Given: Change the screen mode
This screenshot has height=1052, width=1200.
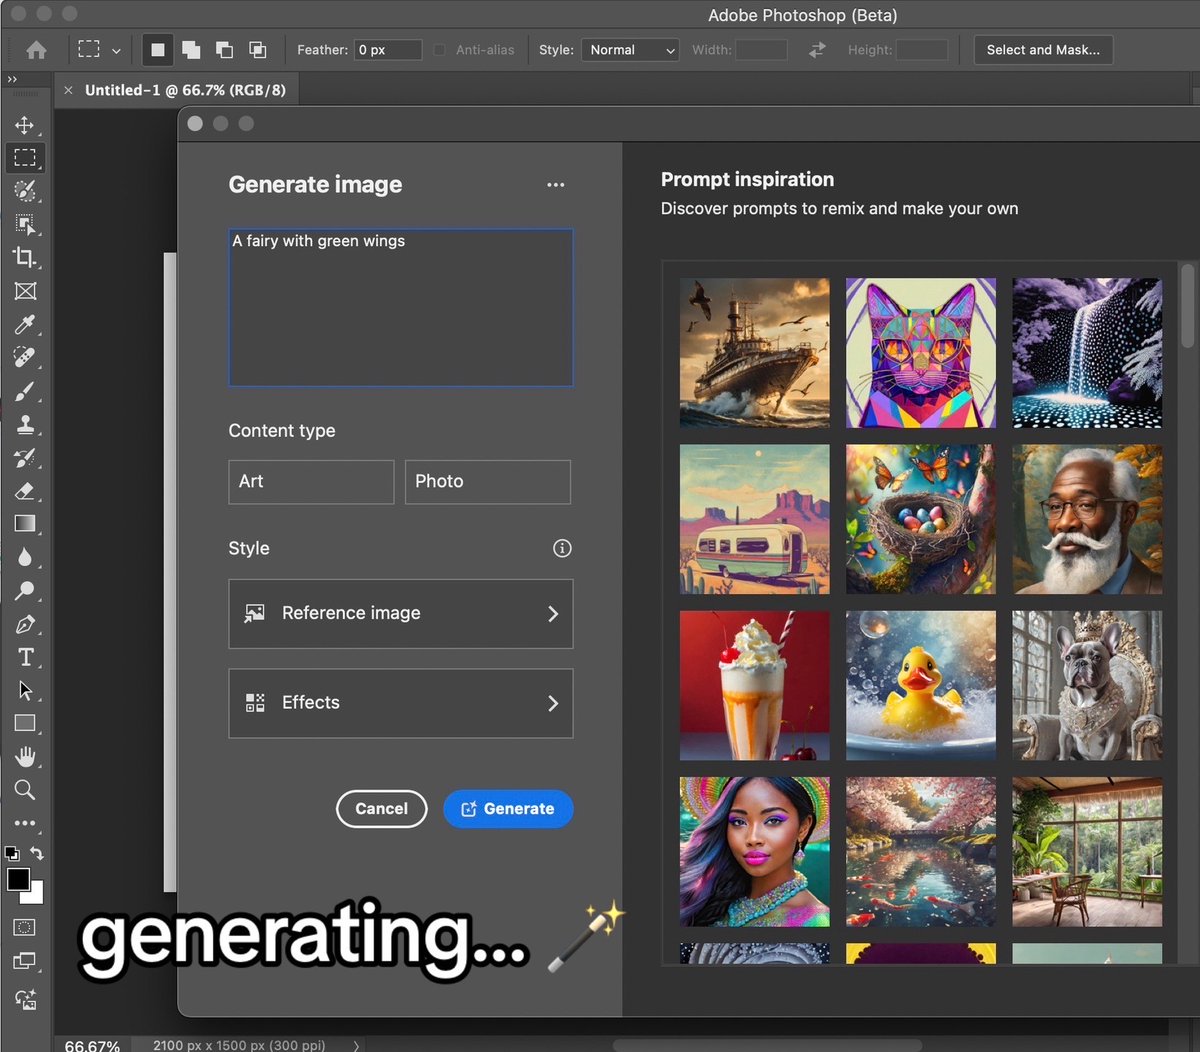Looking at the screenshot, I should (x=25, y=962).
